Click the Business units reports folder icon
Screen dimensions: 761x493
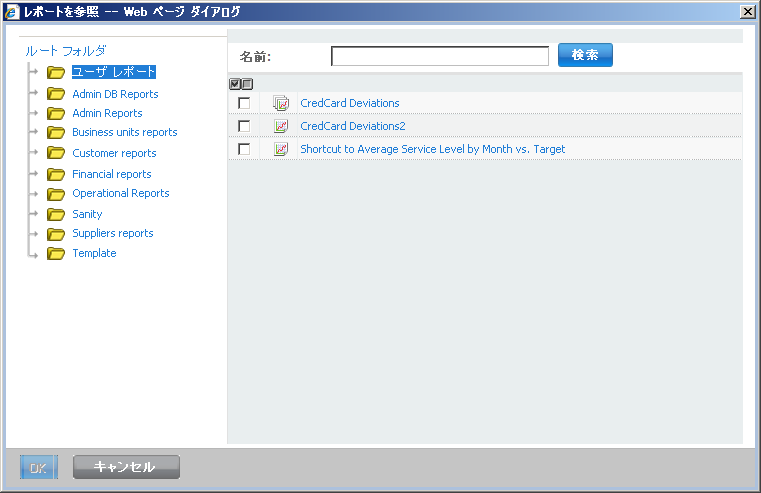[x=56, y=132]
